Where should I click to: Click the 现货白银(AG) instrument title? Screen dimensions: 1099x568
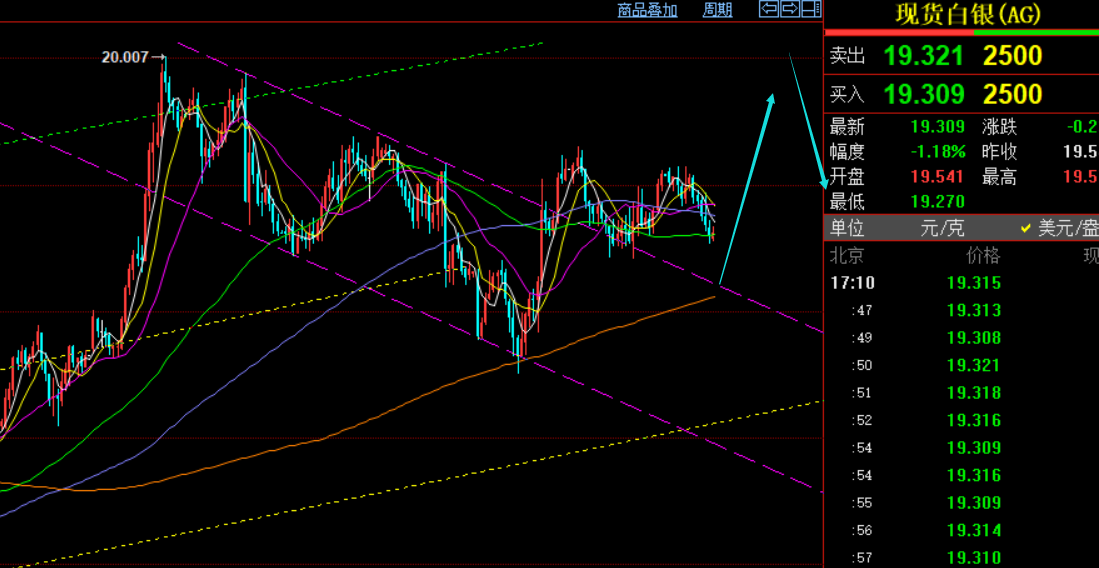pos(969,13)
